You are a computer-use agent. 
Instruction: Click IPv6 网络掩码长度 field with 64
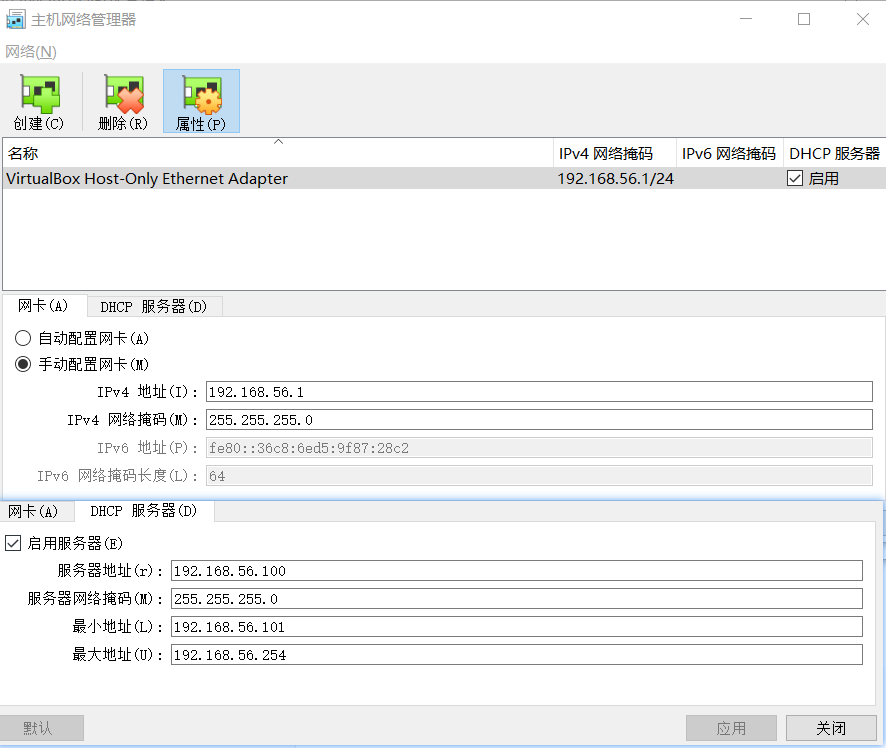click(x=539, y=476)
